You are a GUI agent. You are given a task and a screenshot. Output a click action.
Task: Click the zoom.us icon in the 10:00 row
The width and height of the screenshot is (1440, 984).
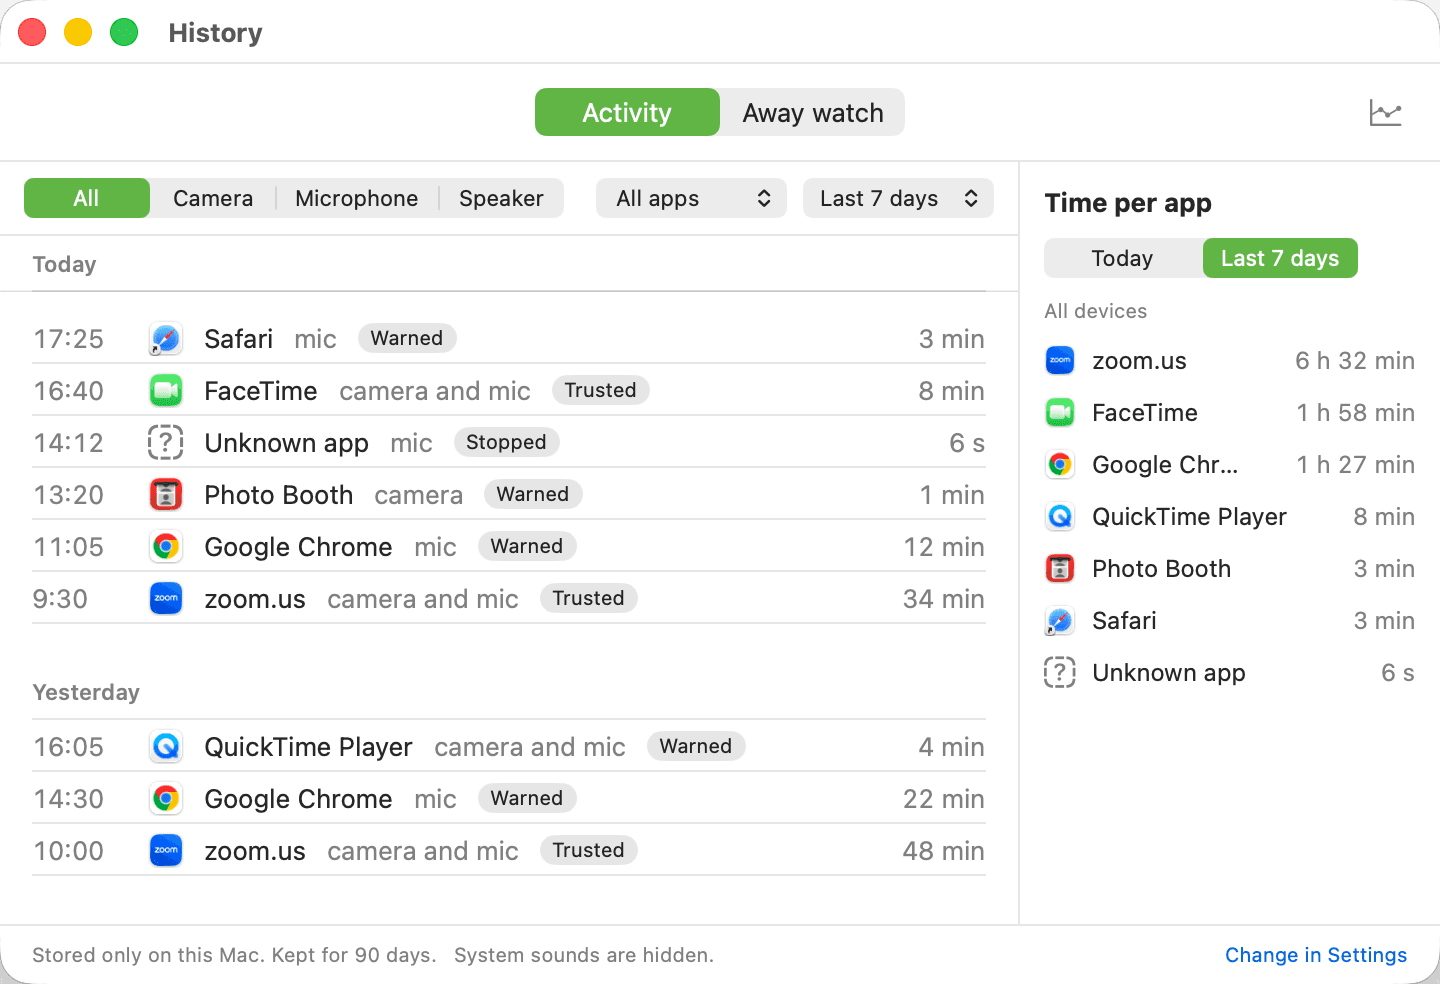[x=166, y=851]
